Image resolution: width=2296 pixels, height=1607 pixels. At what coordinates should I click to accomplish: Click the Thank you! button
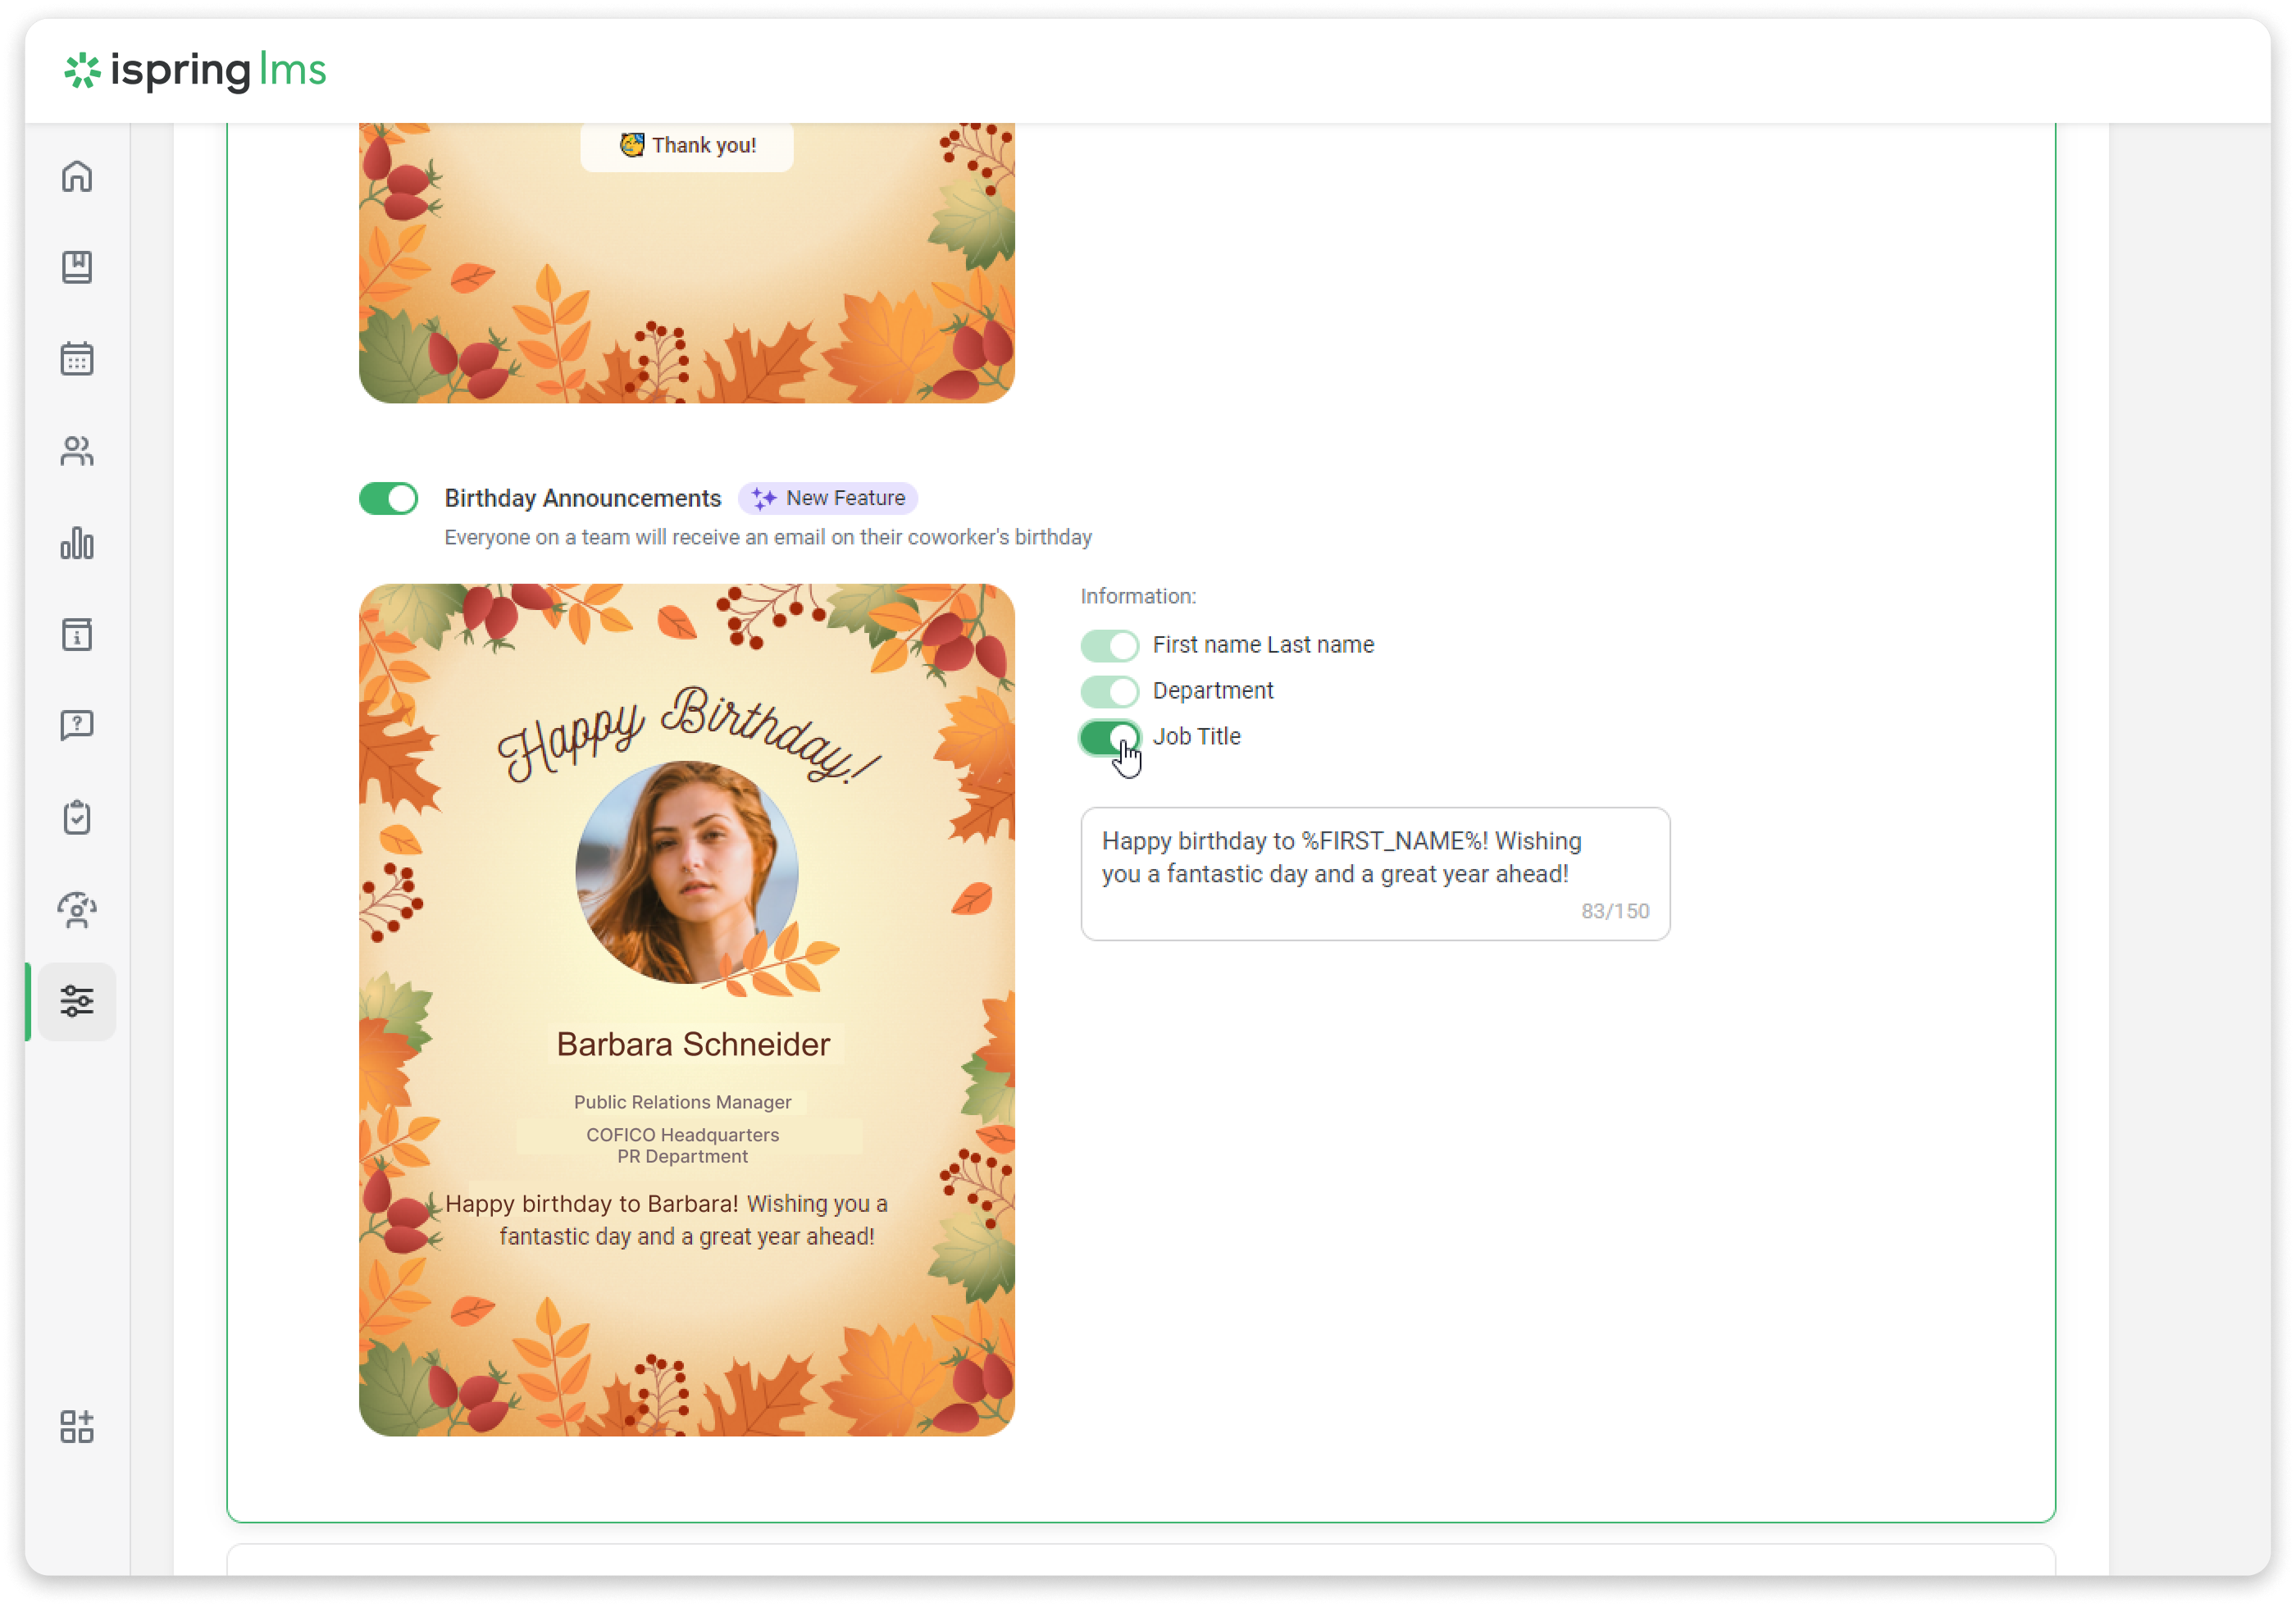point(687,146)
